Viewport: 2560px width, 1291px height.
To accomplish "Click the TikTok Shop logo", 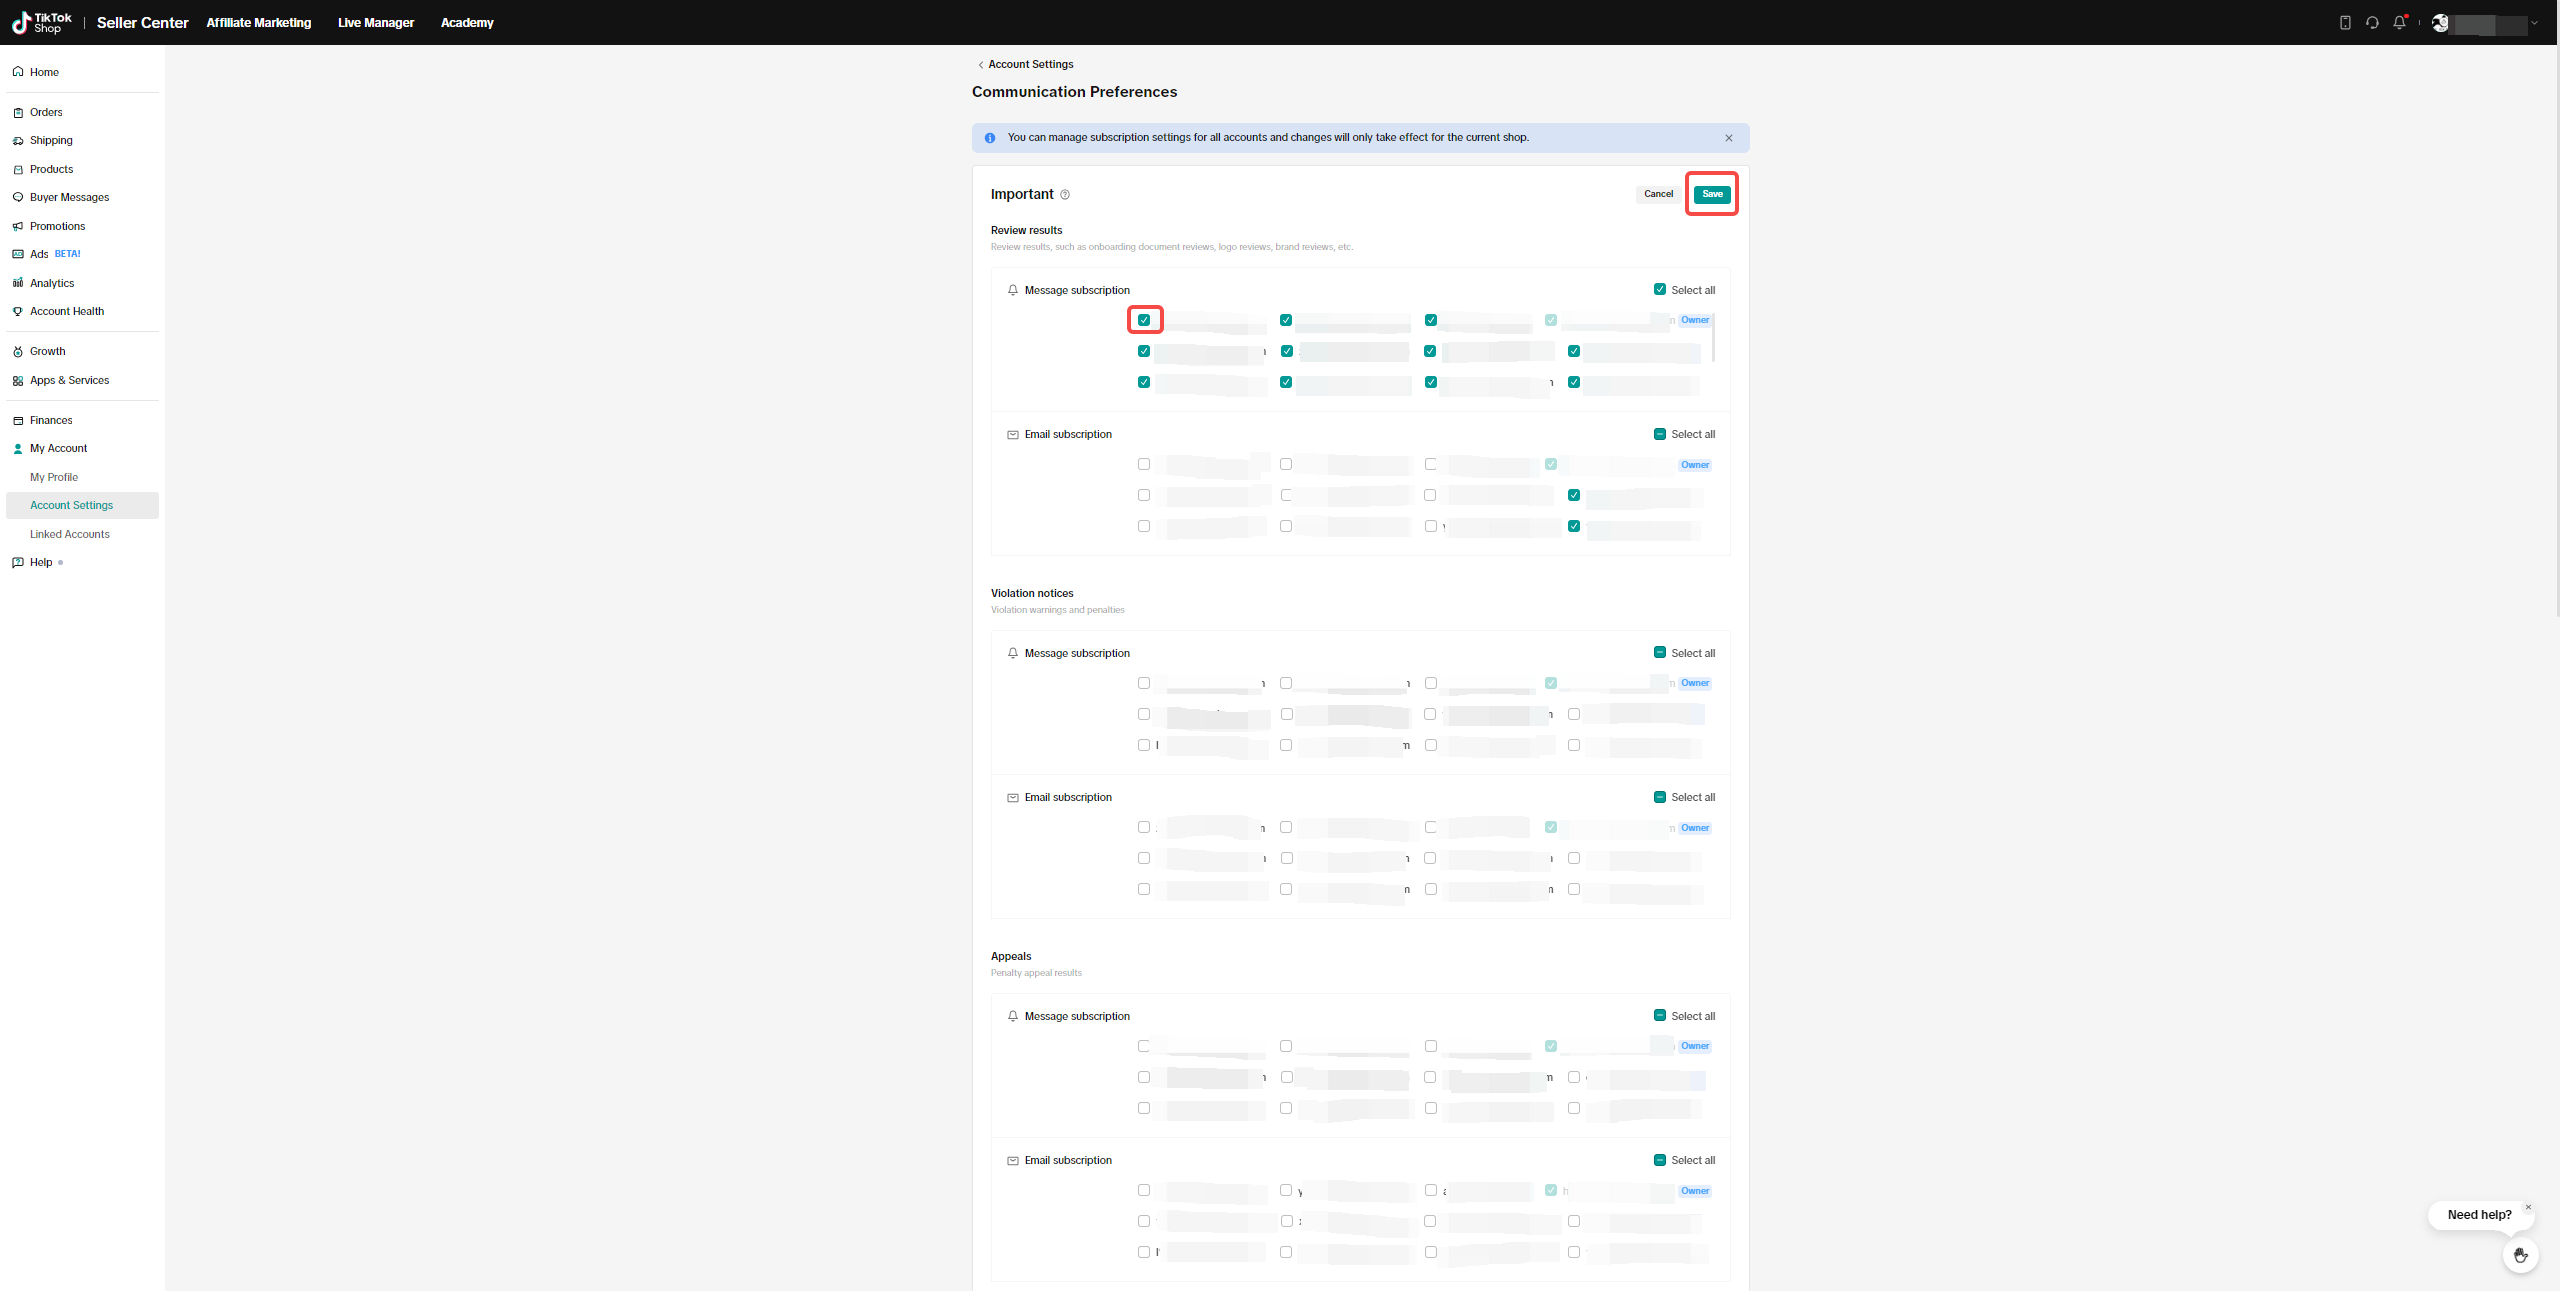I will [41, 22].
